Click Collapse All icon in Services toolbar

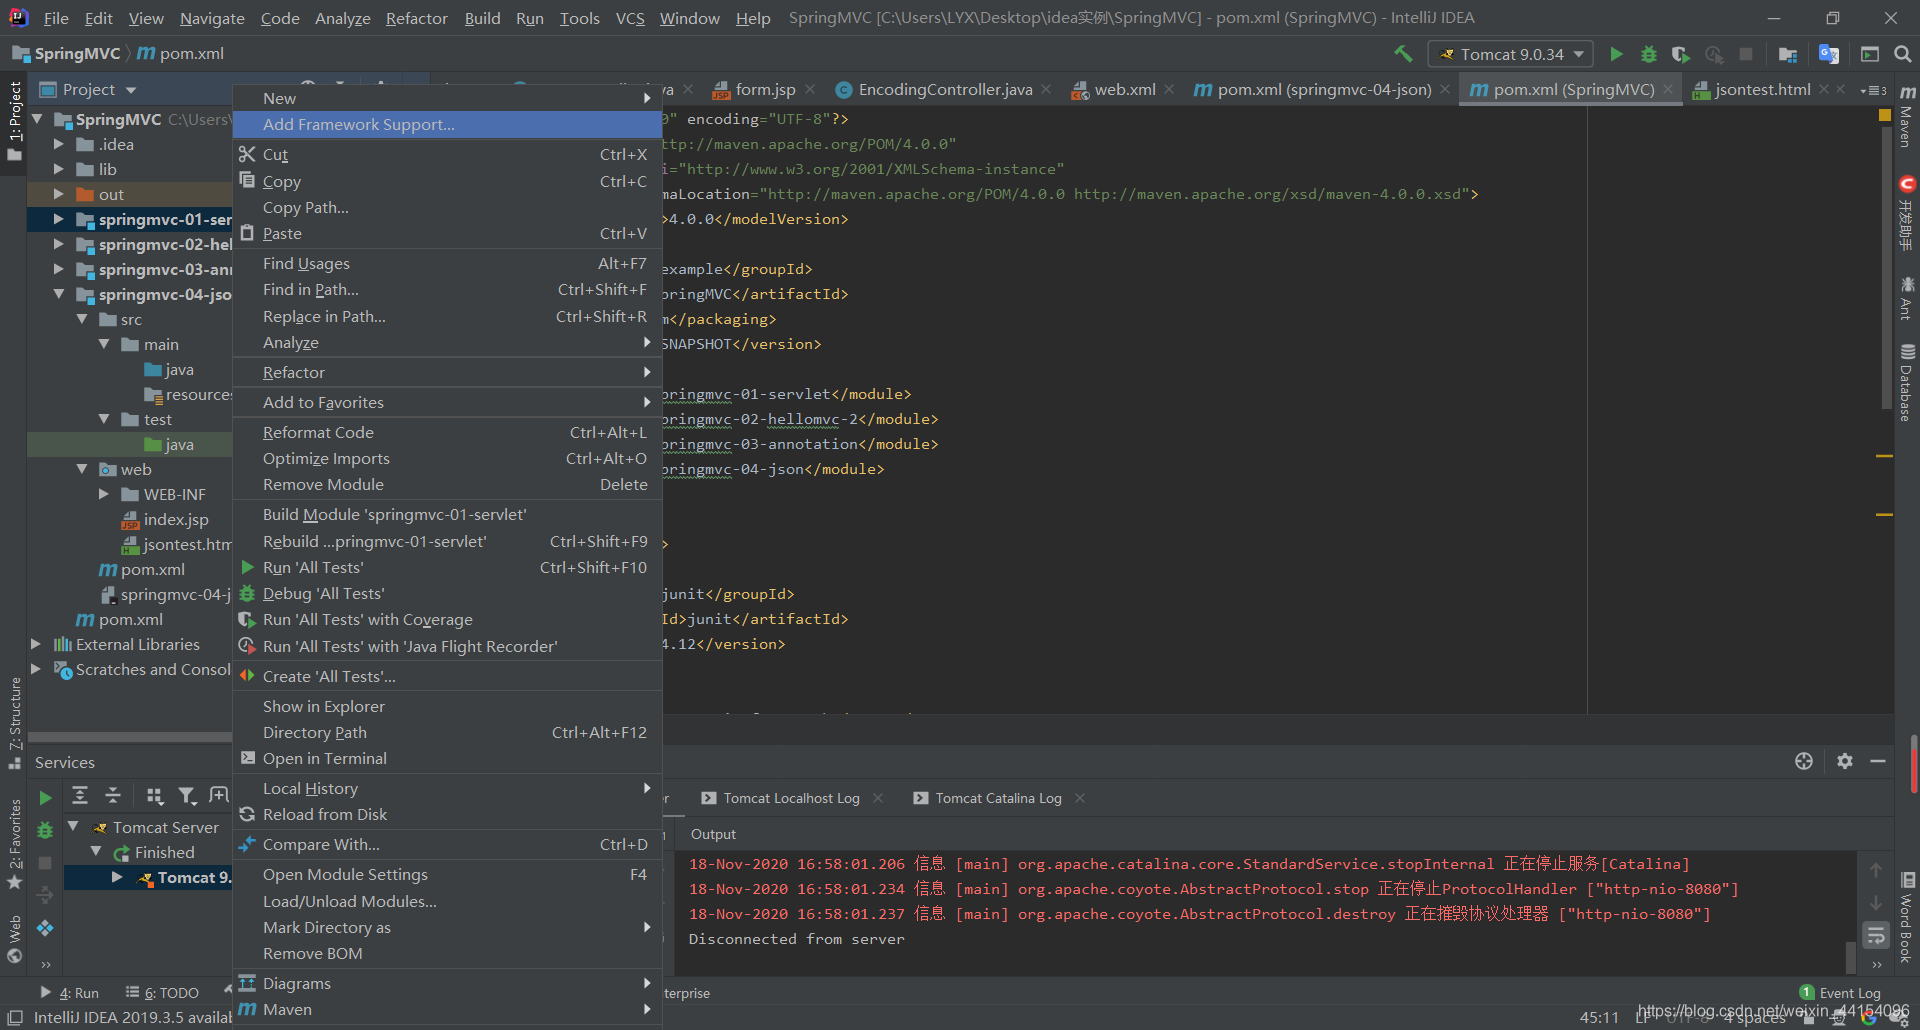point(113,795)
